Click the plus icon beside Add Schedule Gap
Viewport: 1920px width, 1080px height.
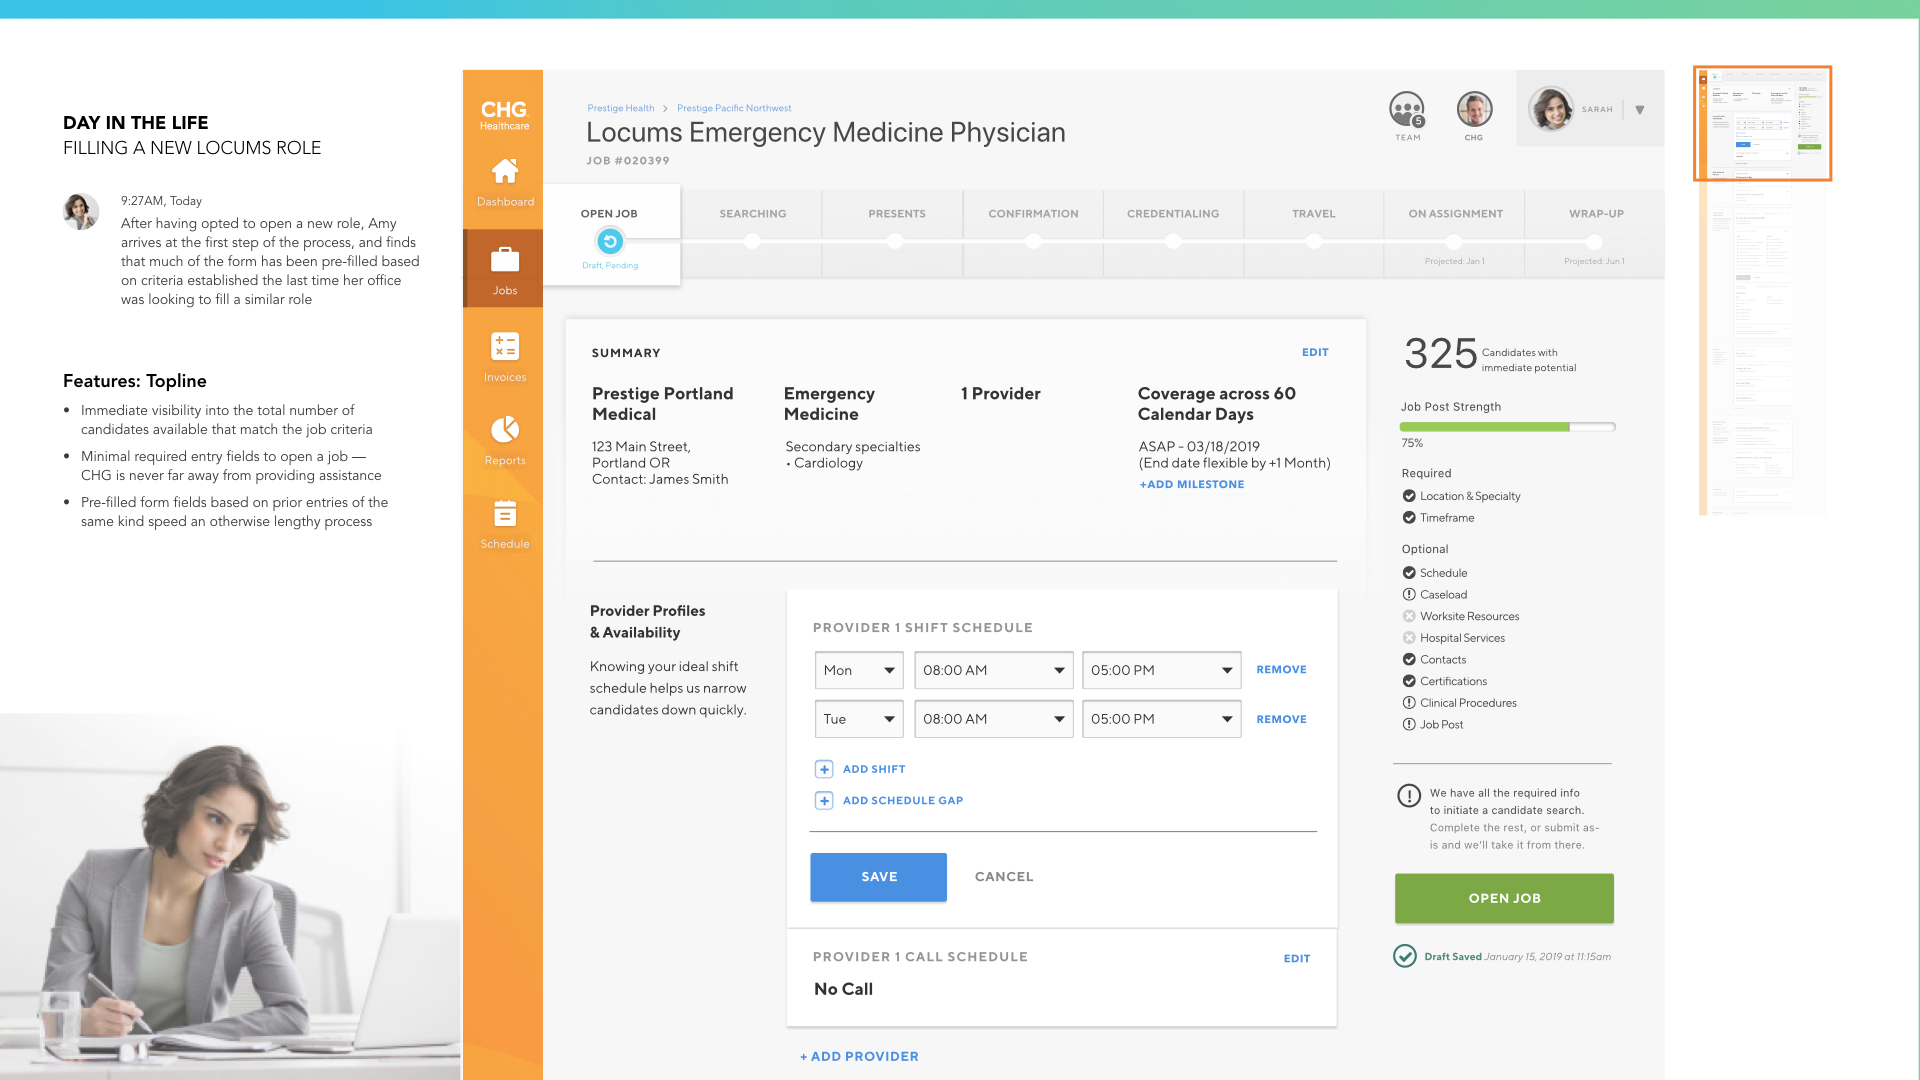(824, 800)
